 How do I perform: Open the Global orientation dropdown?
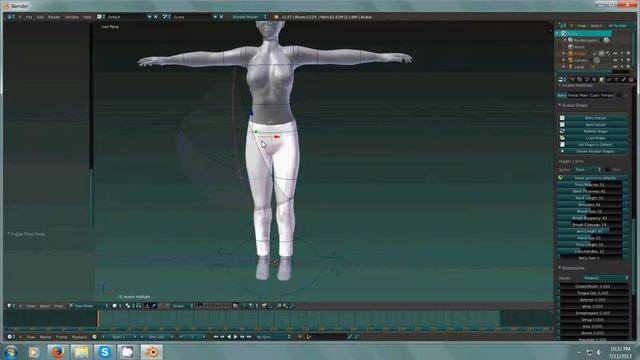click(182, 306)
